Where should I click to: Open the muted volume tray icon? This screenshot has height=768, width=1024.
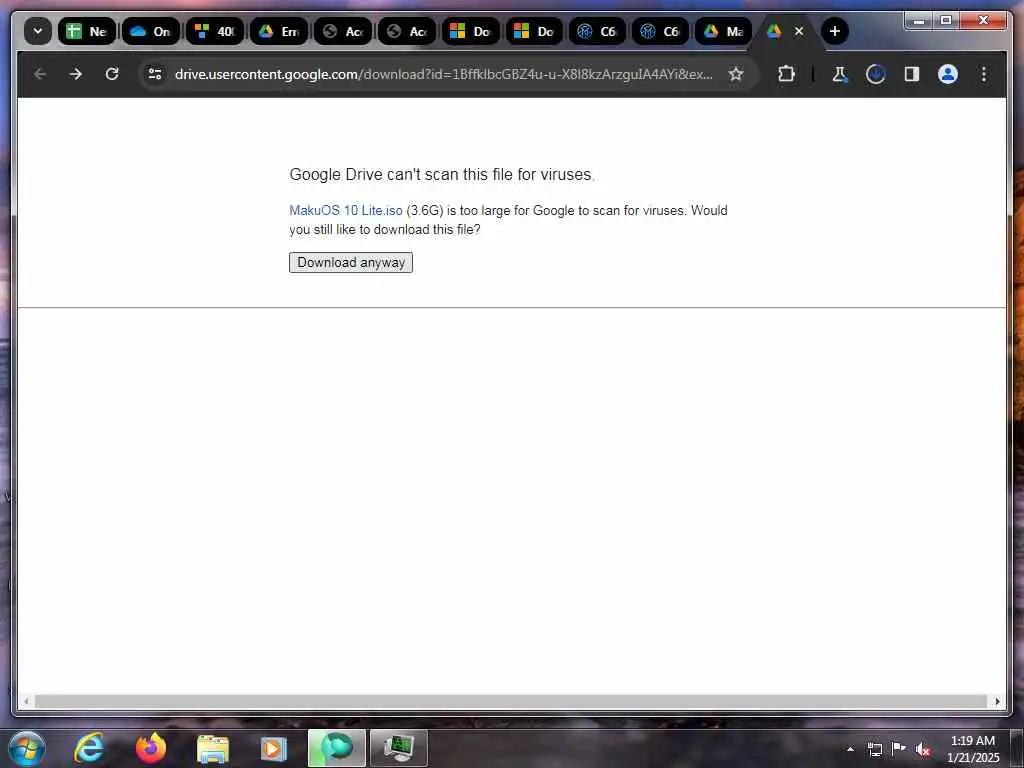coord(923,750)
